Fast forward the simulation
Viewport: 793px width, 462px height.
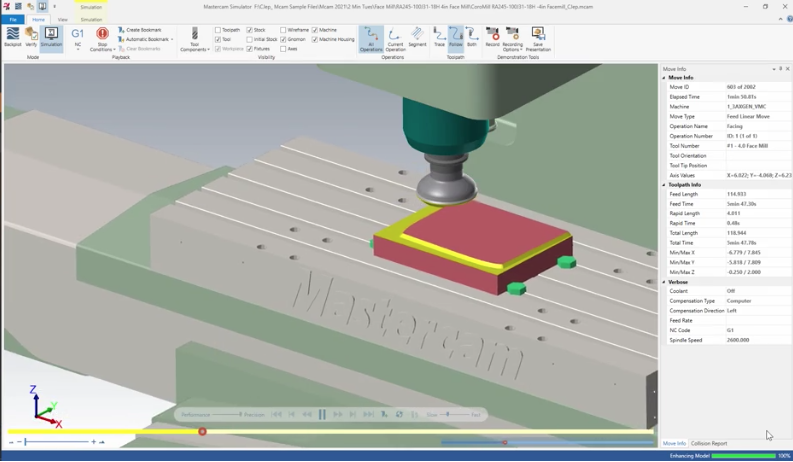coord(338,414)
